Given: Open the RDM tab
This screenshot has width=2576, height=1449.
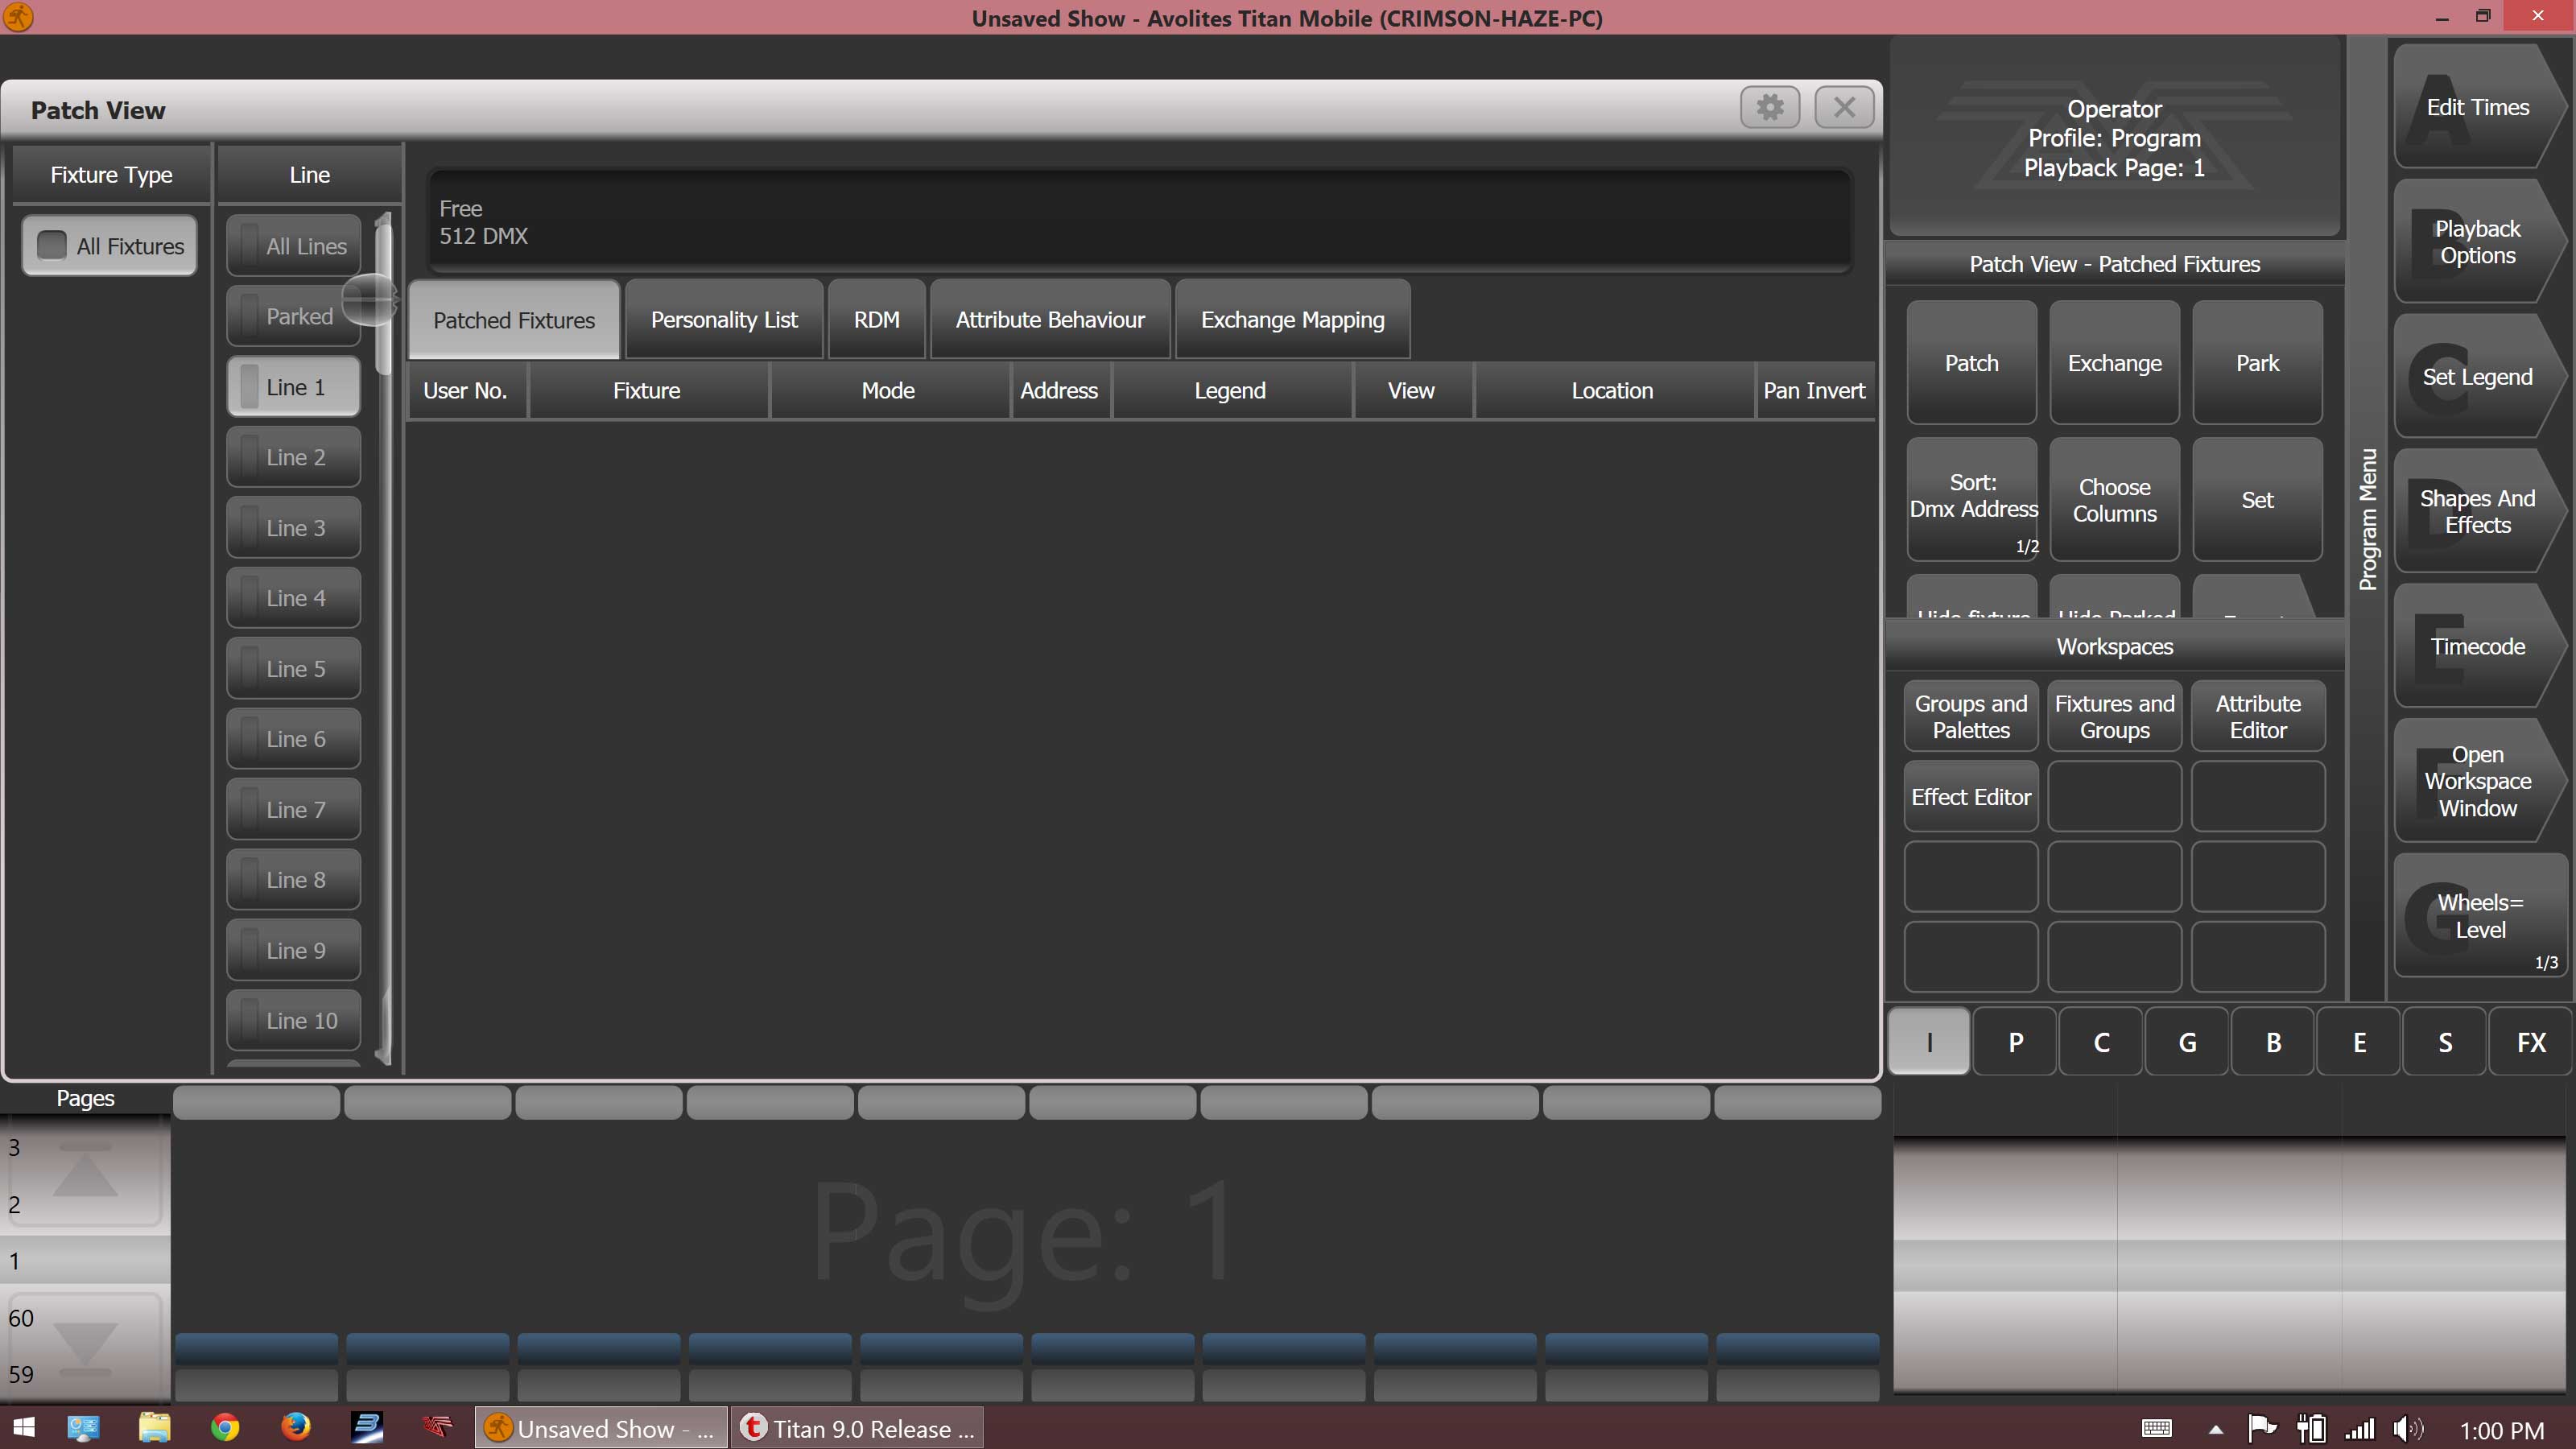Looking at the screenshot, I should pos(877,320).
